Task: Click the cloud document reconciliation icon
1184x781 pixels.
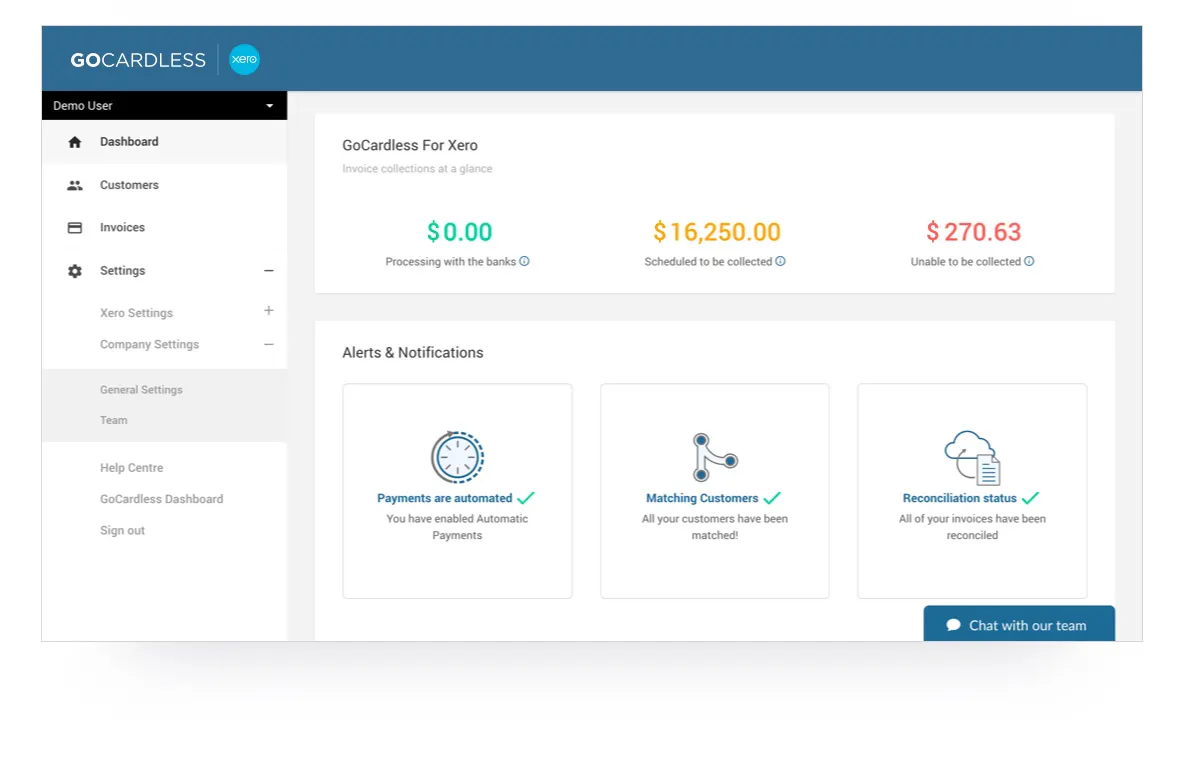Action: click(973, 458)
